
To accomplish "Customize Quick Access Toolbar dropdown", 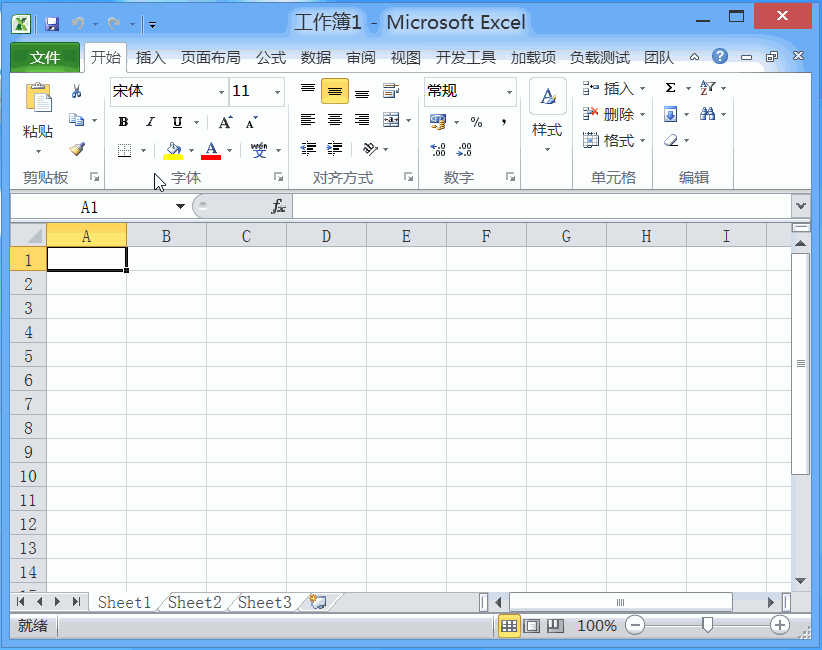I will pos(153,24).
